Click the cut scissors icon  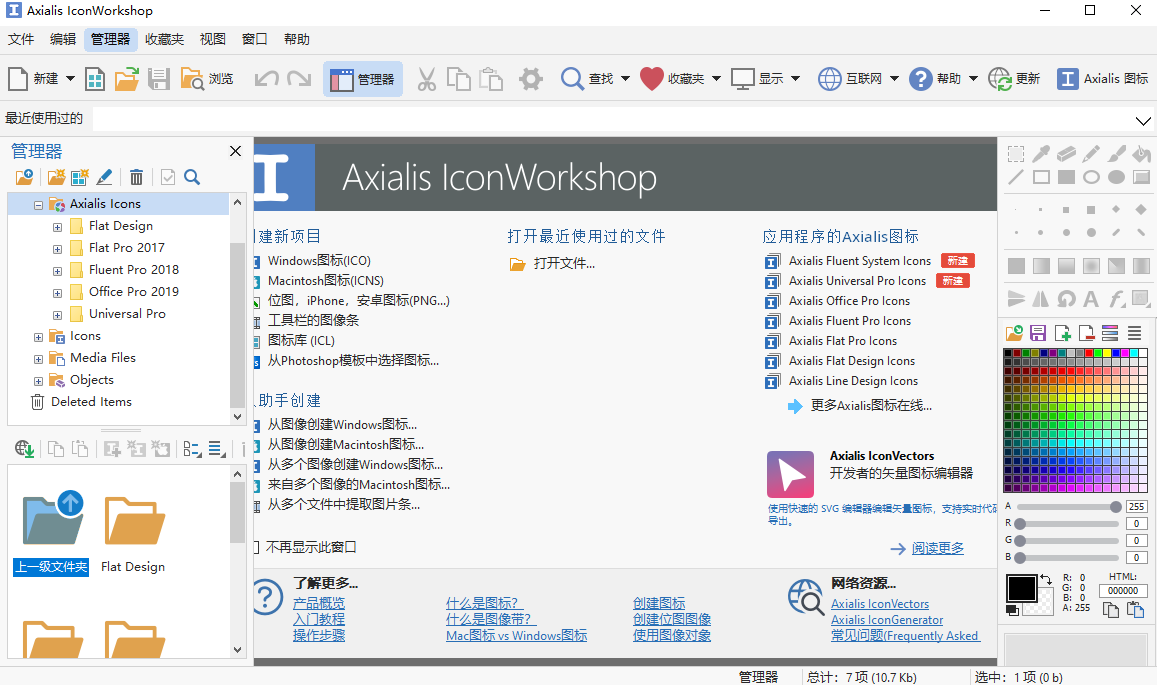[x=426, y=78]
